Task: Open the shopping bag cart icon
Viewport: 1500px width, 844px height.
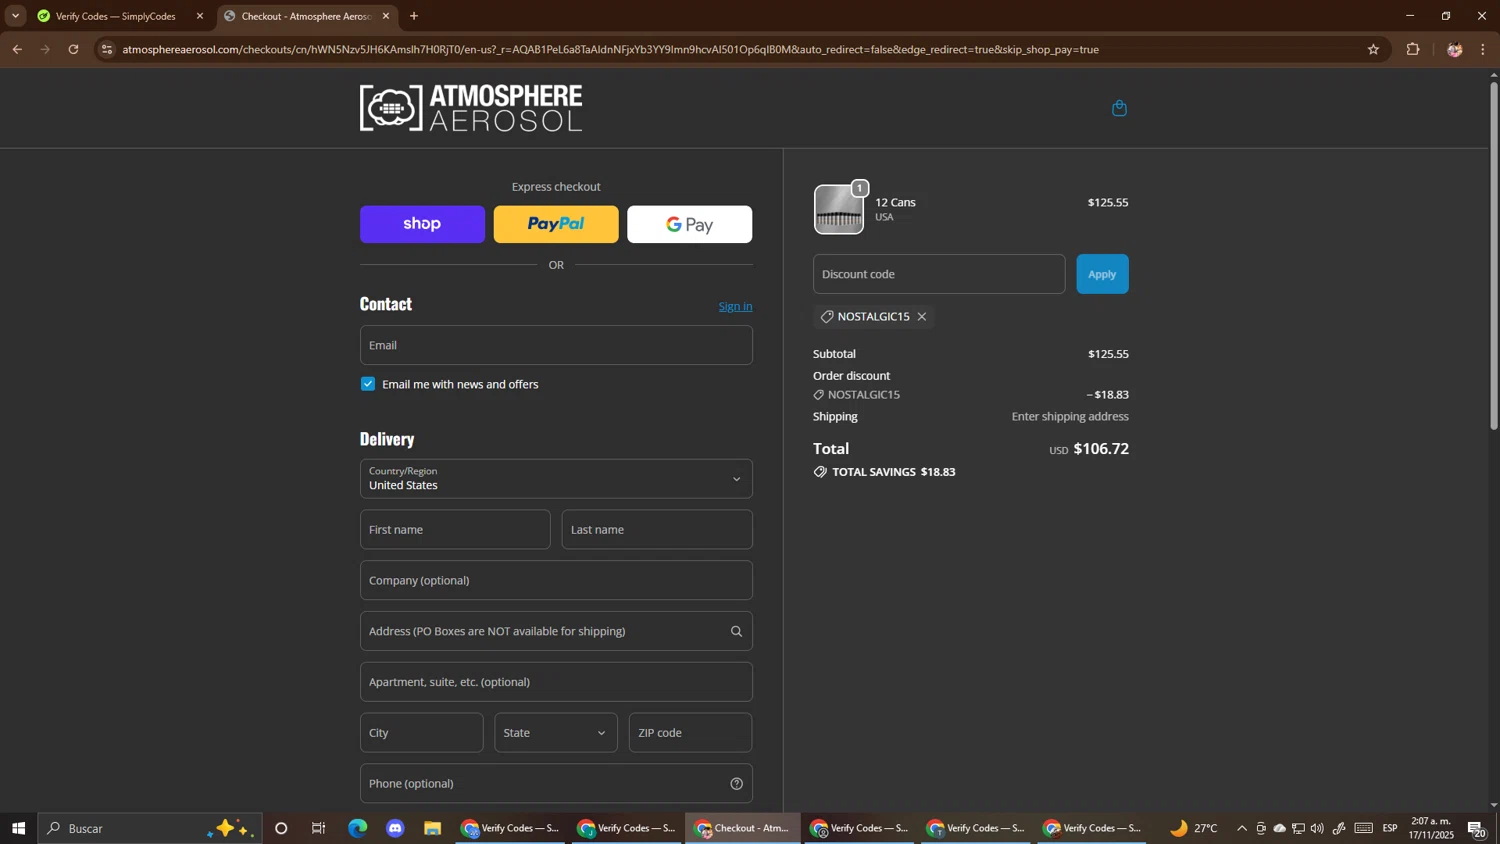Action: click(1119, 108)
